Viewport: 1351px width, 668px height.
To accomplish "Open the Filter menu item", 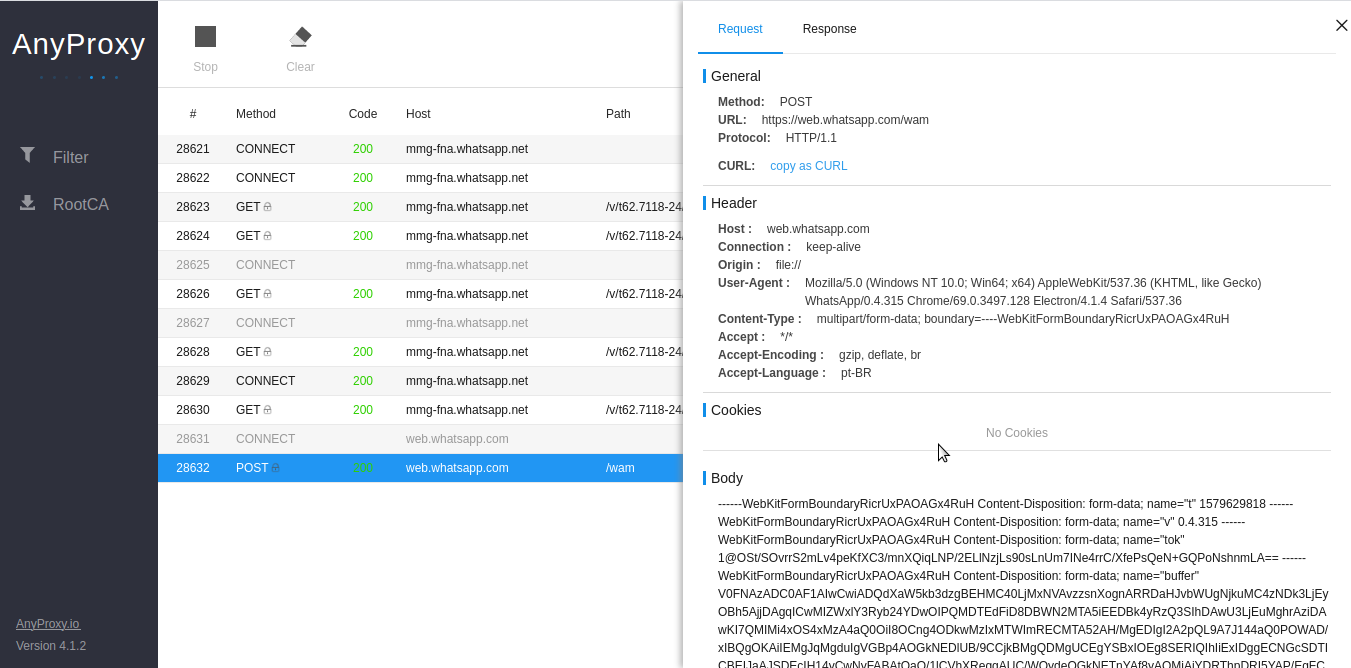I will click(x=71, y=157).
